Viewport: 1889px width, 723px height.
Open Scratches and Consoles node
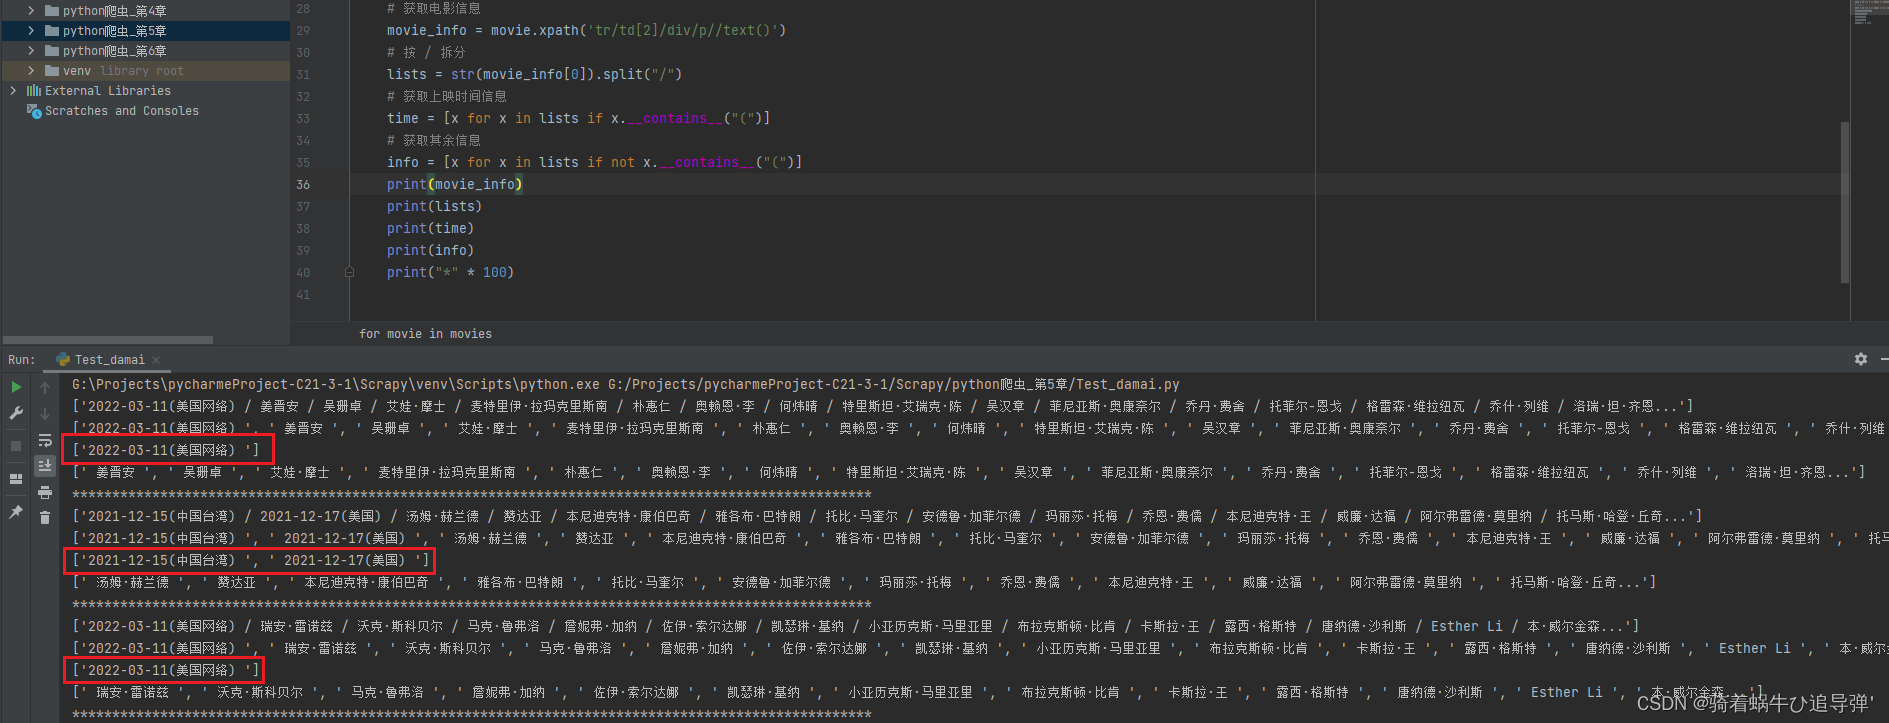click(122, 111)
